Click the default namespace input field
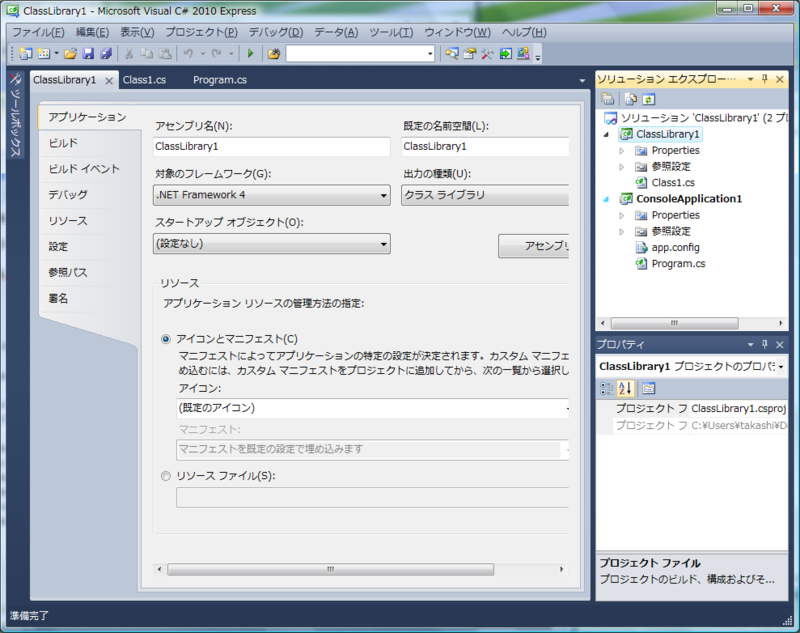 coord(485,146)
